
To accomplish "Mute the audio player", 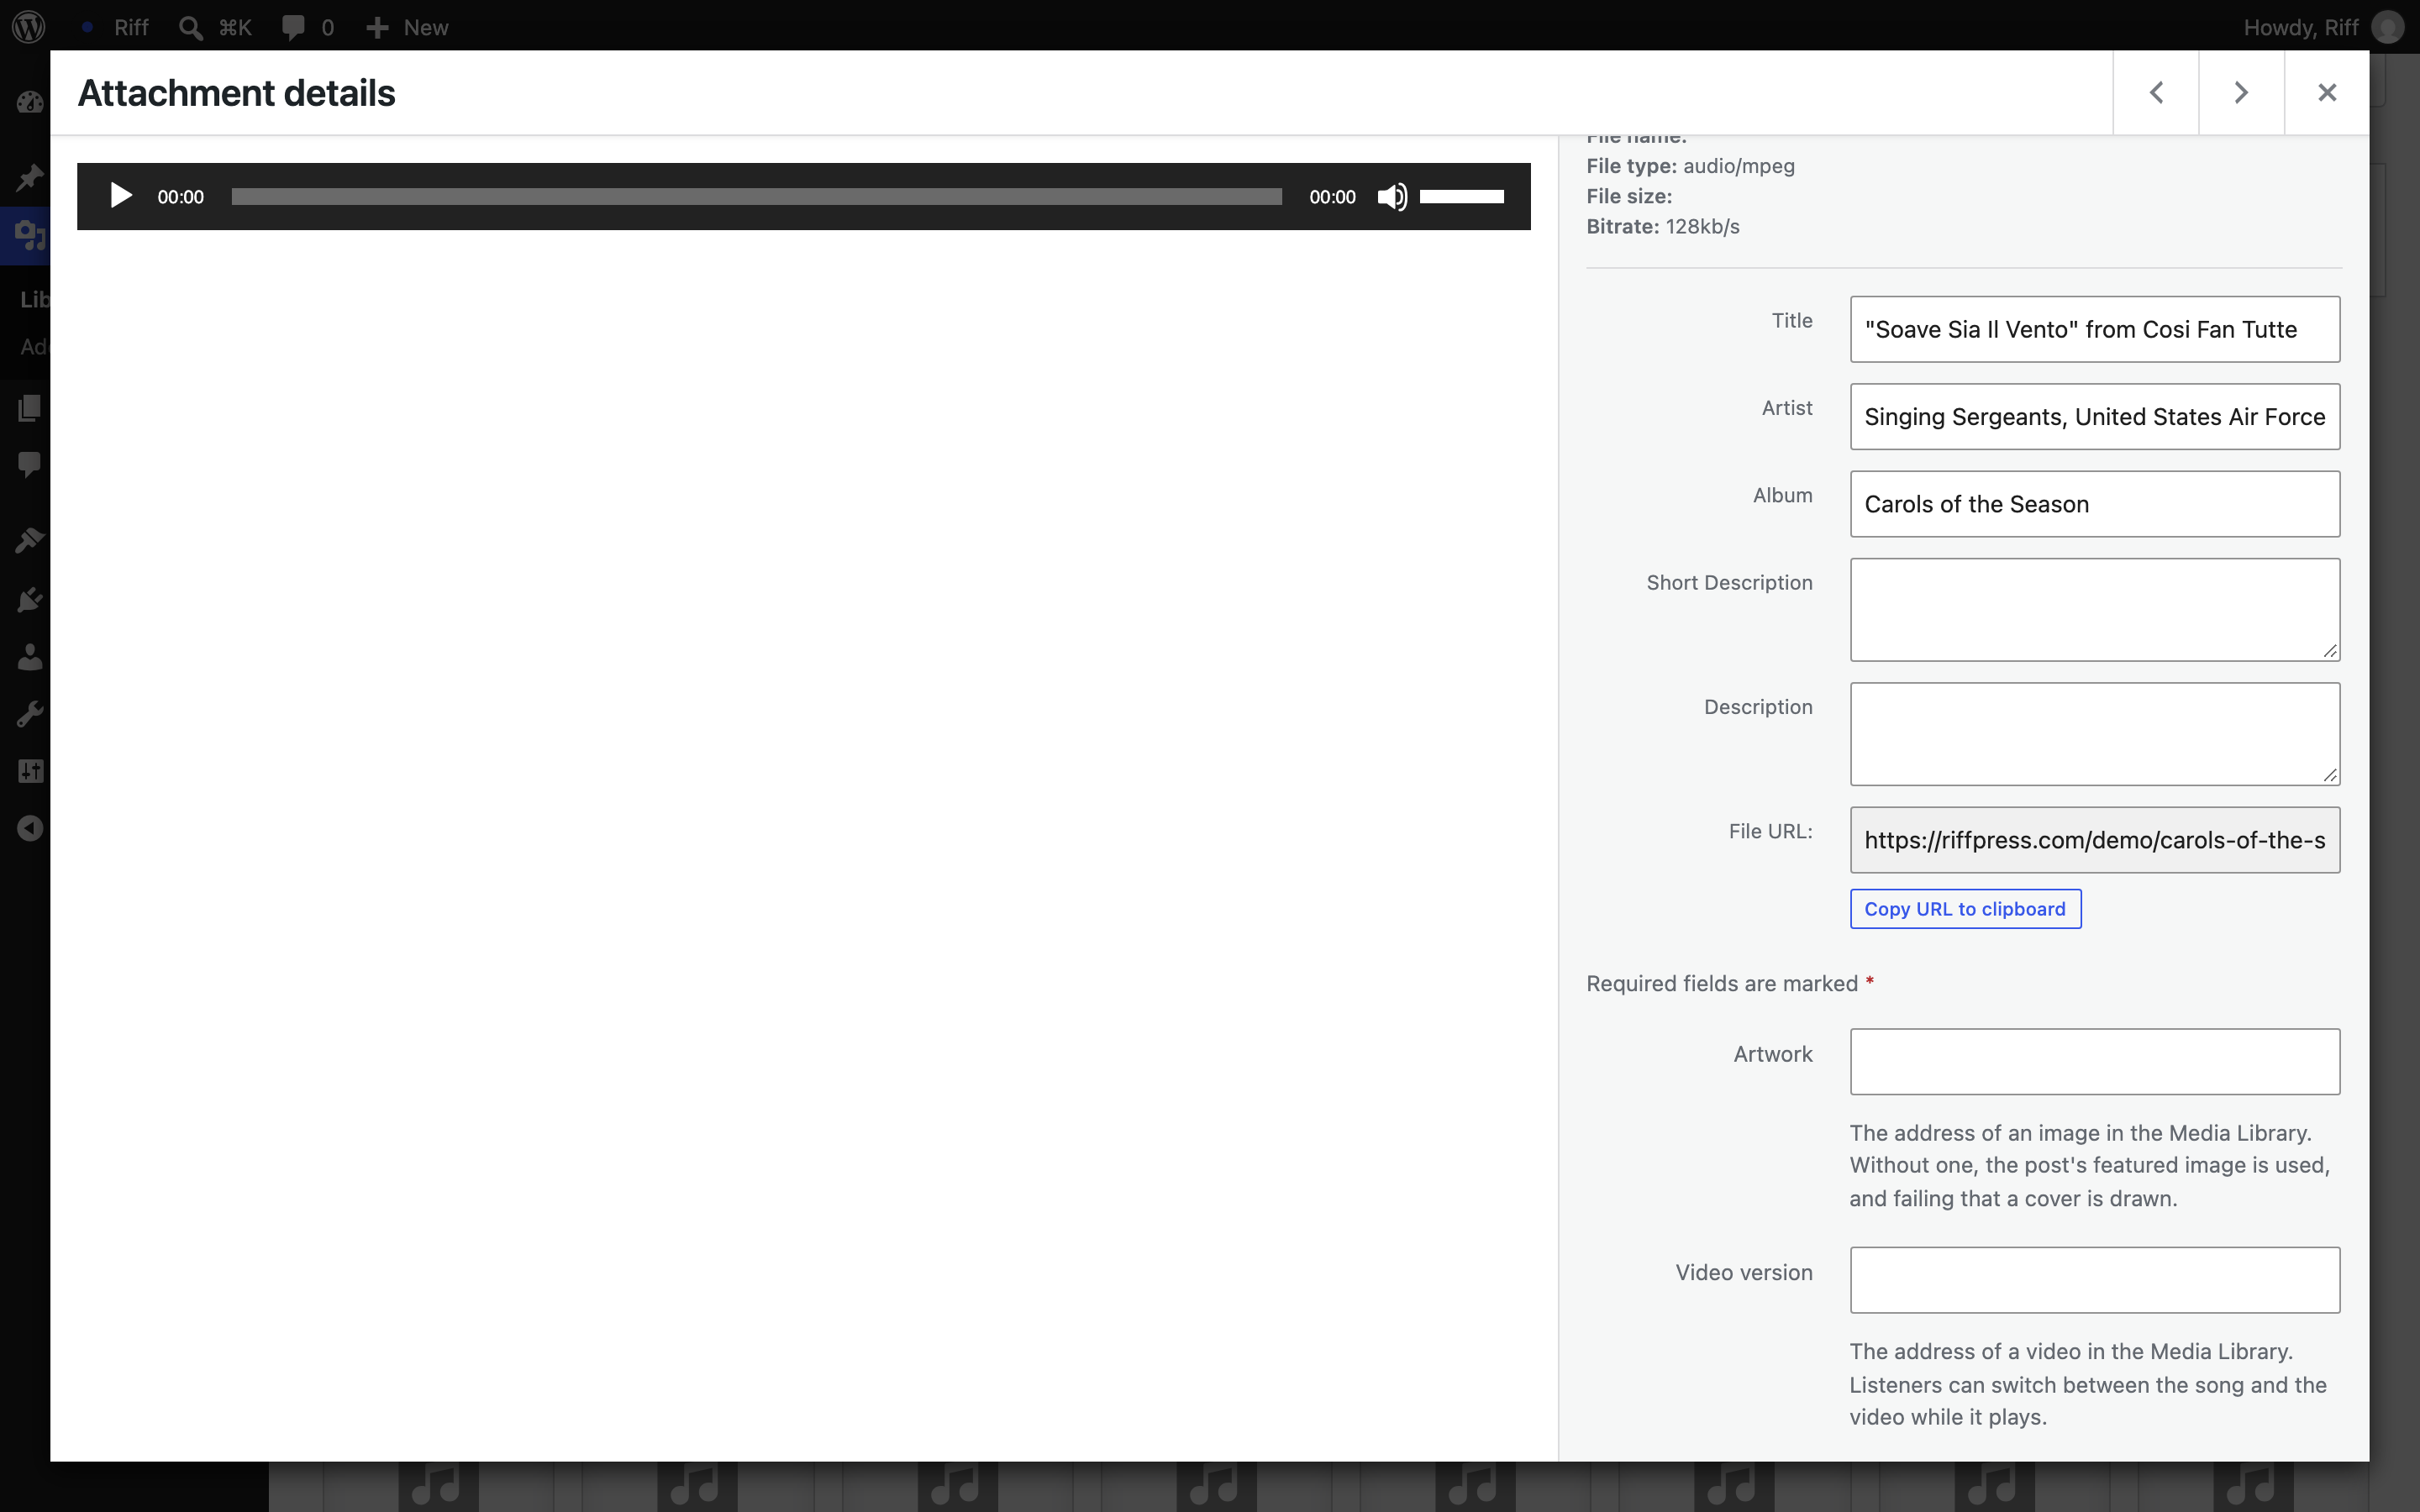I will tap(1392, 196).
